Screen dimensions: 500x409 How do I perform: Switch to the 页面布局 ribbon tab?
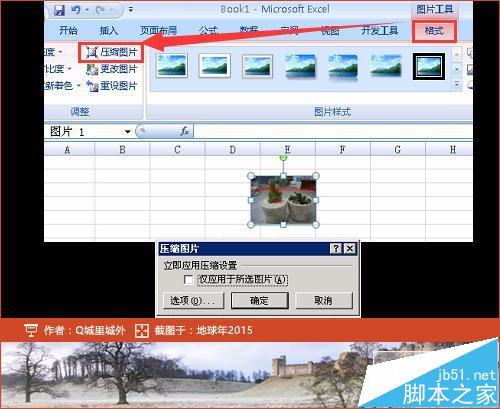pos(158,31)
